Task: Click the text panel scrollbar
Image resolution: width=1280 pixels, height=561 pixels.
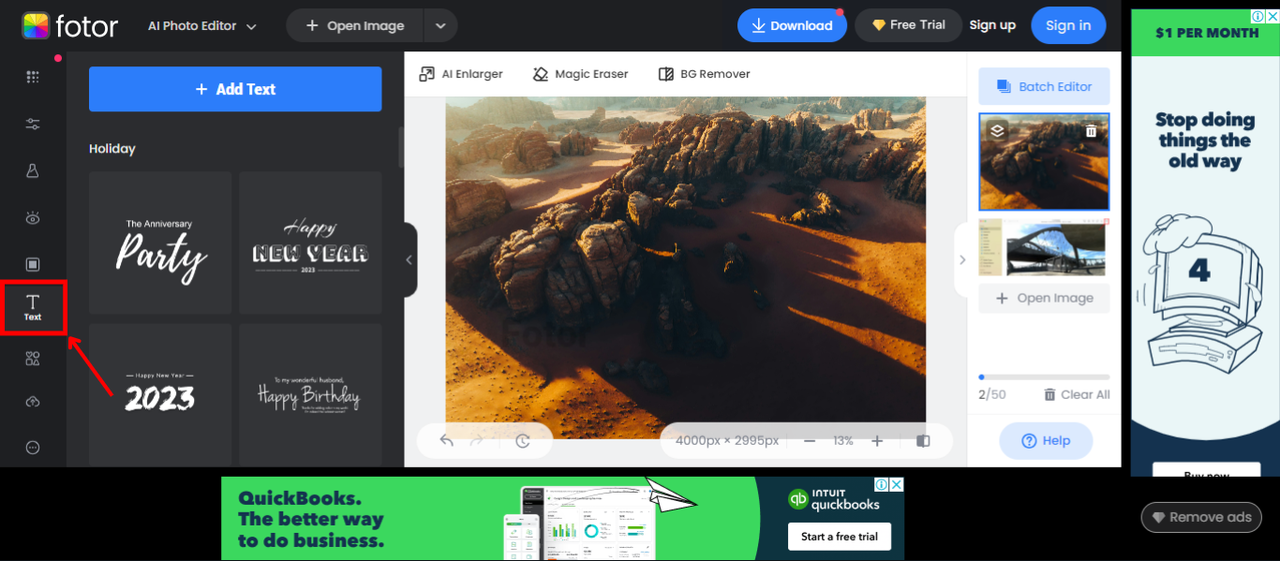Action: [x=401, y=147]
